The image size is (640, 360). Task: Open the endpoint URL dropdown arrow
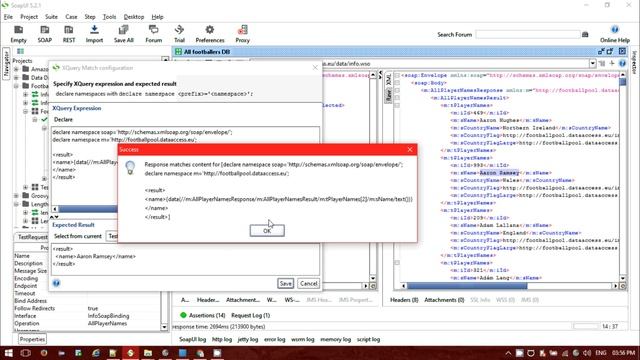[x=593, y=64]
